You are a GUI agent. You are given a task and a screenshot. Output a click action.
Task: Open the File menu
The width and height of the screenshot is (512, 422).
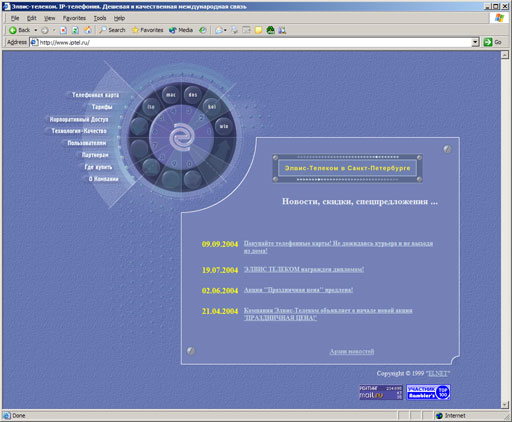click(x=15, y=18)
